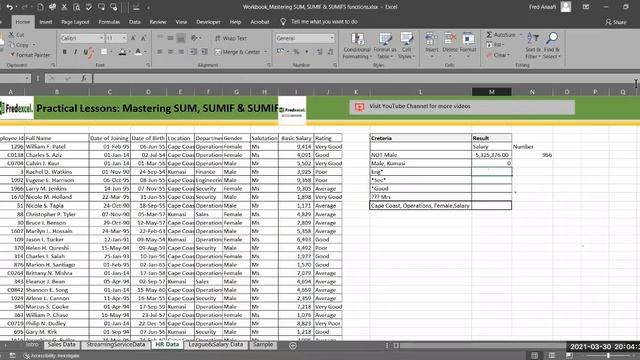Toggle Bold formatting
The image size is (640, 360).
pyautogui.click(x=64, y=52)
